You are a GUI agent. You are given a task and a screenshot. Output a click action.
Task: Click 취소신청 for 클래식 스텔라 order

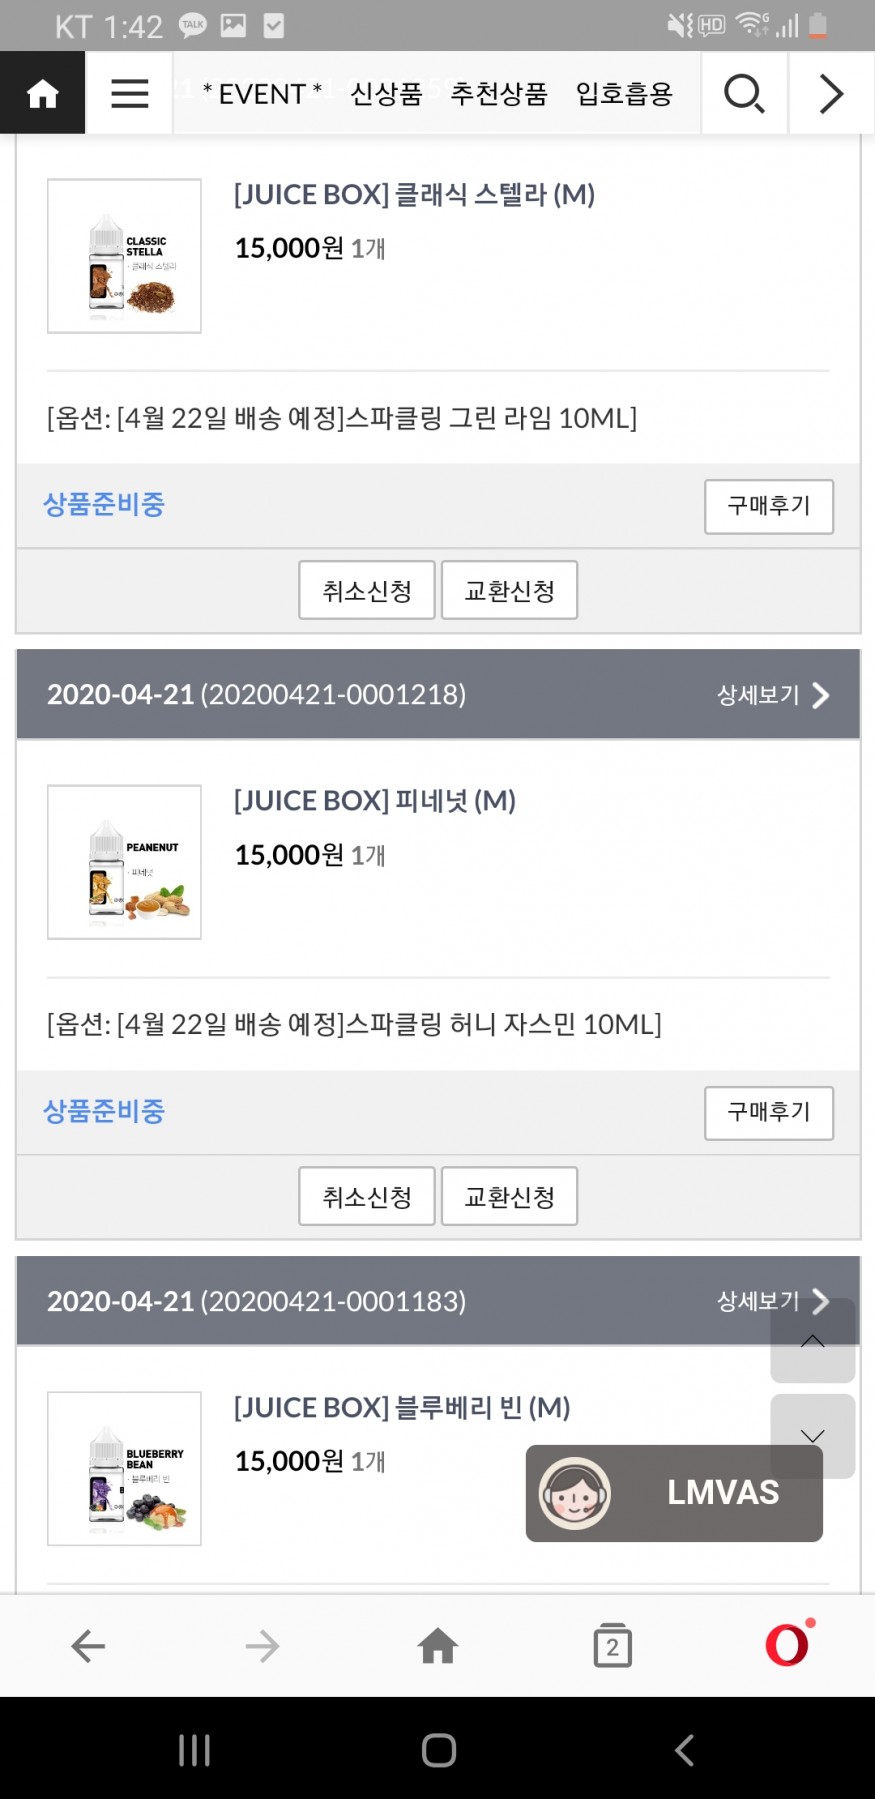tap(367, 590)
